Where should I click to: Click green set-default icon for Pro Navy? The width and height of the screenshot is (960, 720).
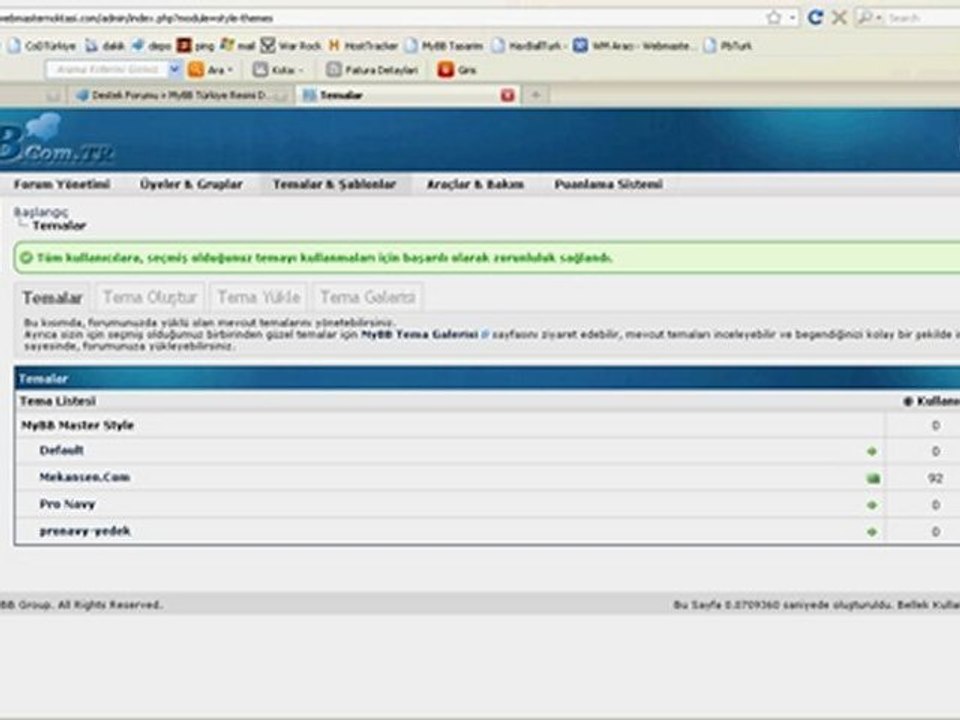point(872,506)
